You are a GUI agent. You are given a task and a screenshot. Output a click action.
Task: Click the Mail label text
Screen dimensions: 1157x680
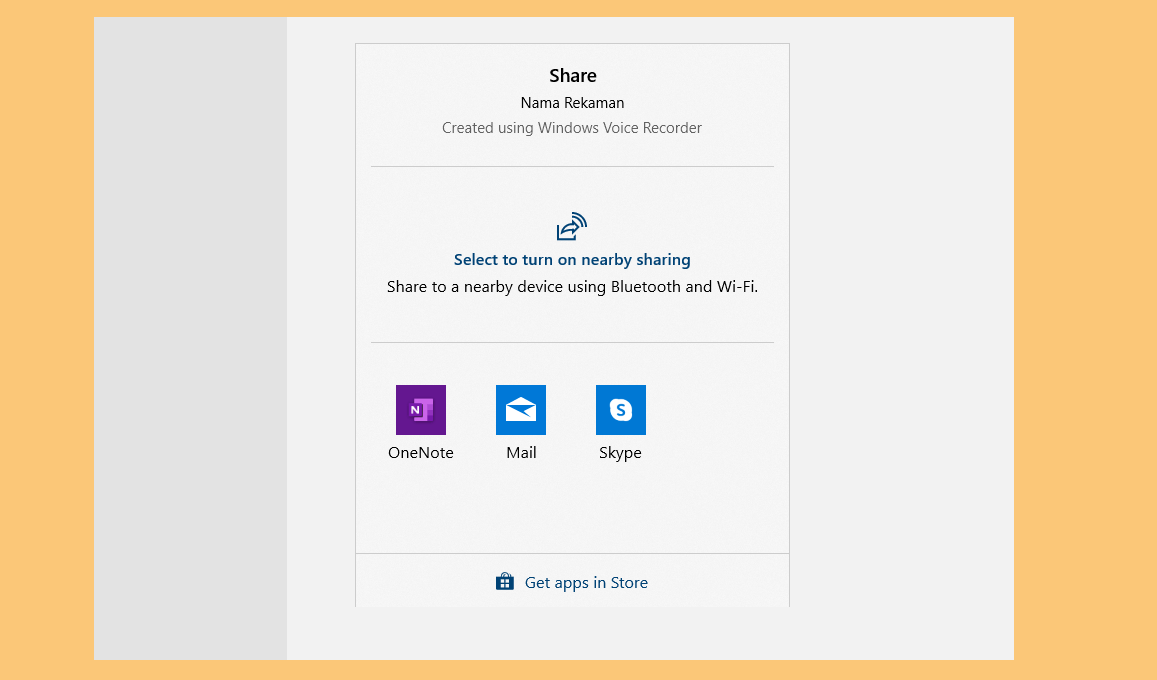click(521, 453)
